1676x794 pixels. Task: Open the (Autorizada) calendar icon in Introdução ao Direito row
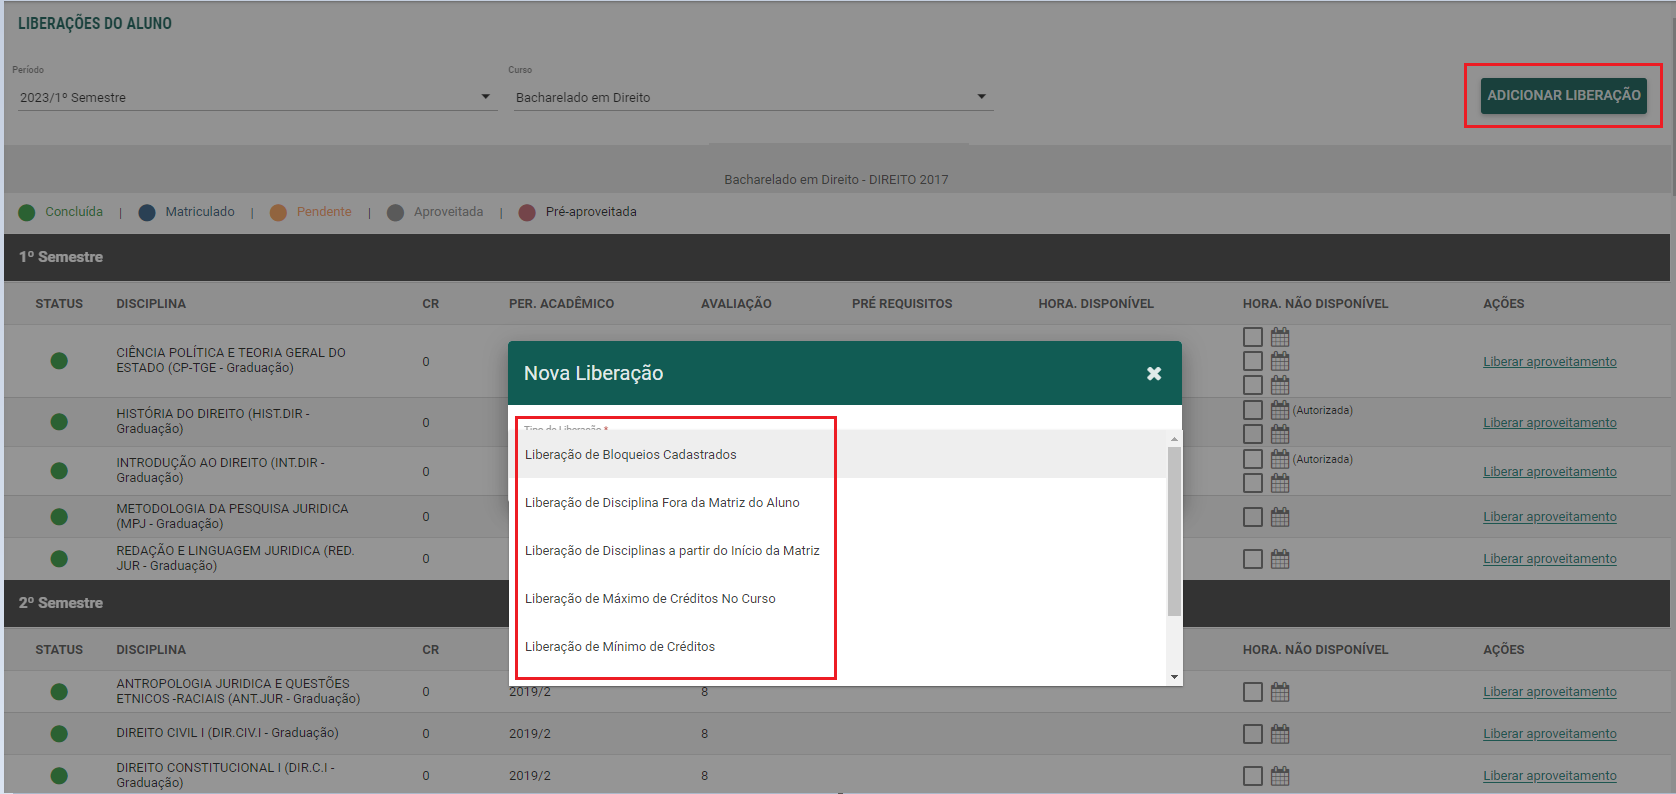click(x=1280, y=459)
